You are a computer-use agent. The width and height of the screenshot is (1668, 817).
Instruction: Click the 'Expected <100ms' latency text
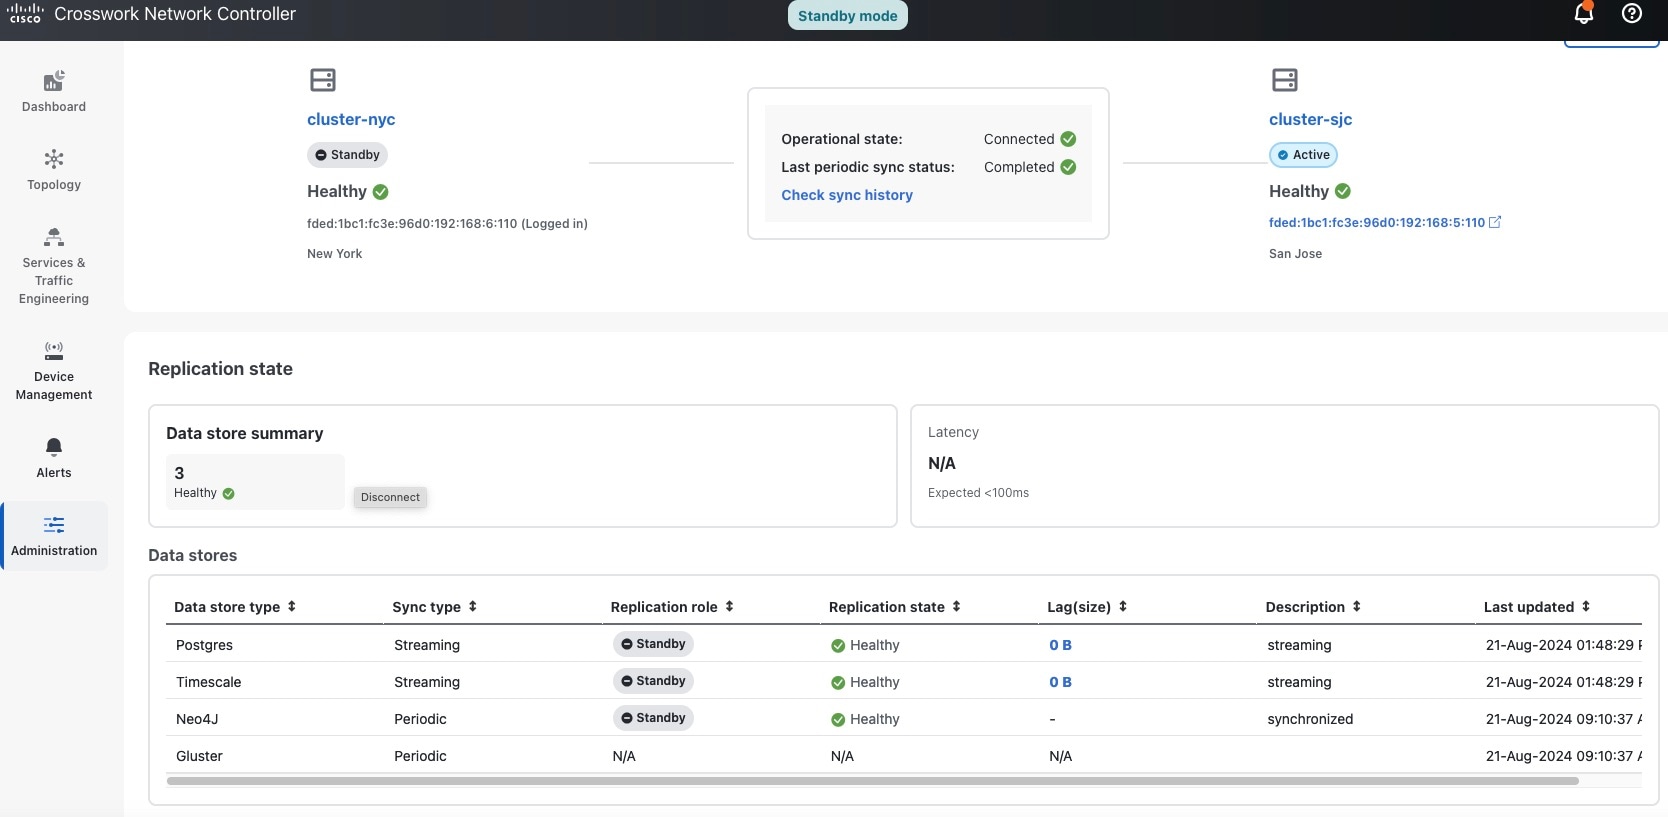(x=978, y=493)
